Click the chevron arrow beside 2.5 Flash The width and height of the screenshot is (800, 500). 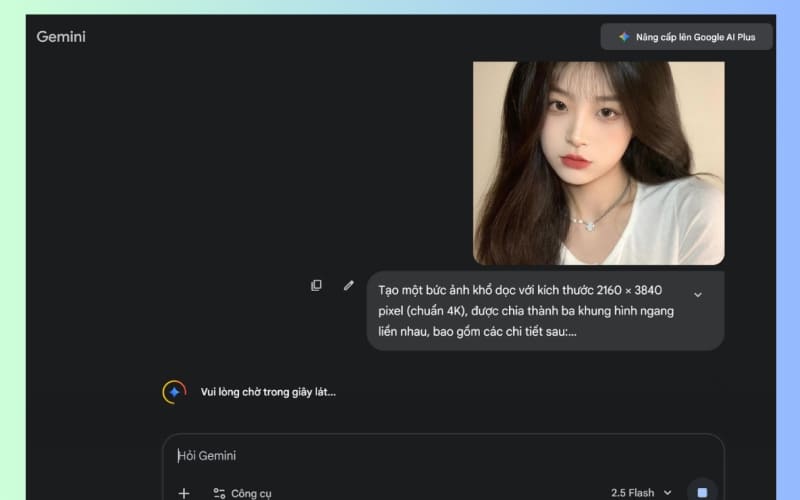[x=667, y=493]
